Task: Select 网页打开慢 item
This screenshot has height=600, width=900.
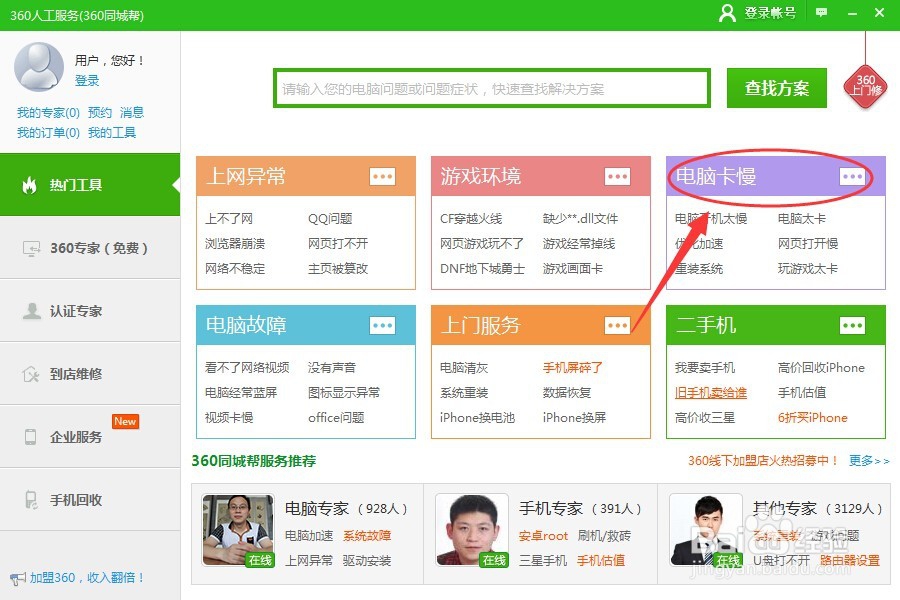Action: (808, 243)
